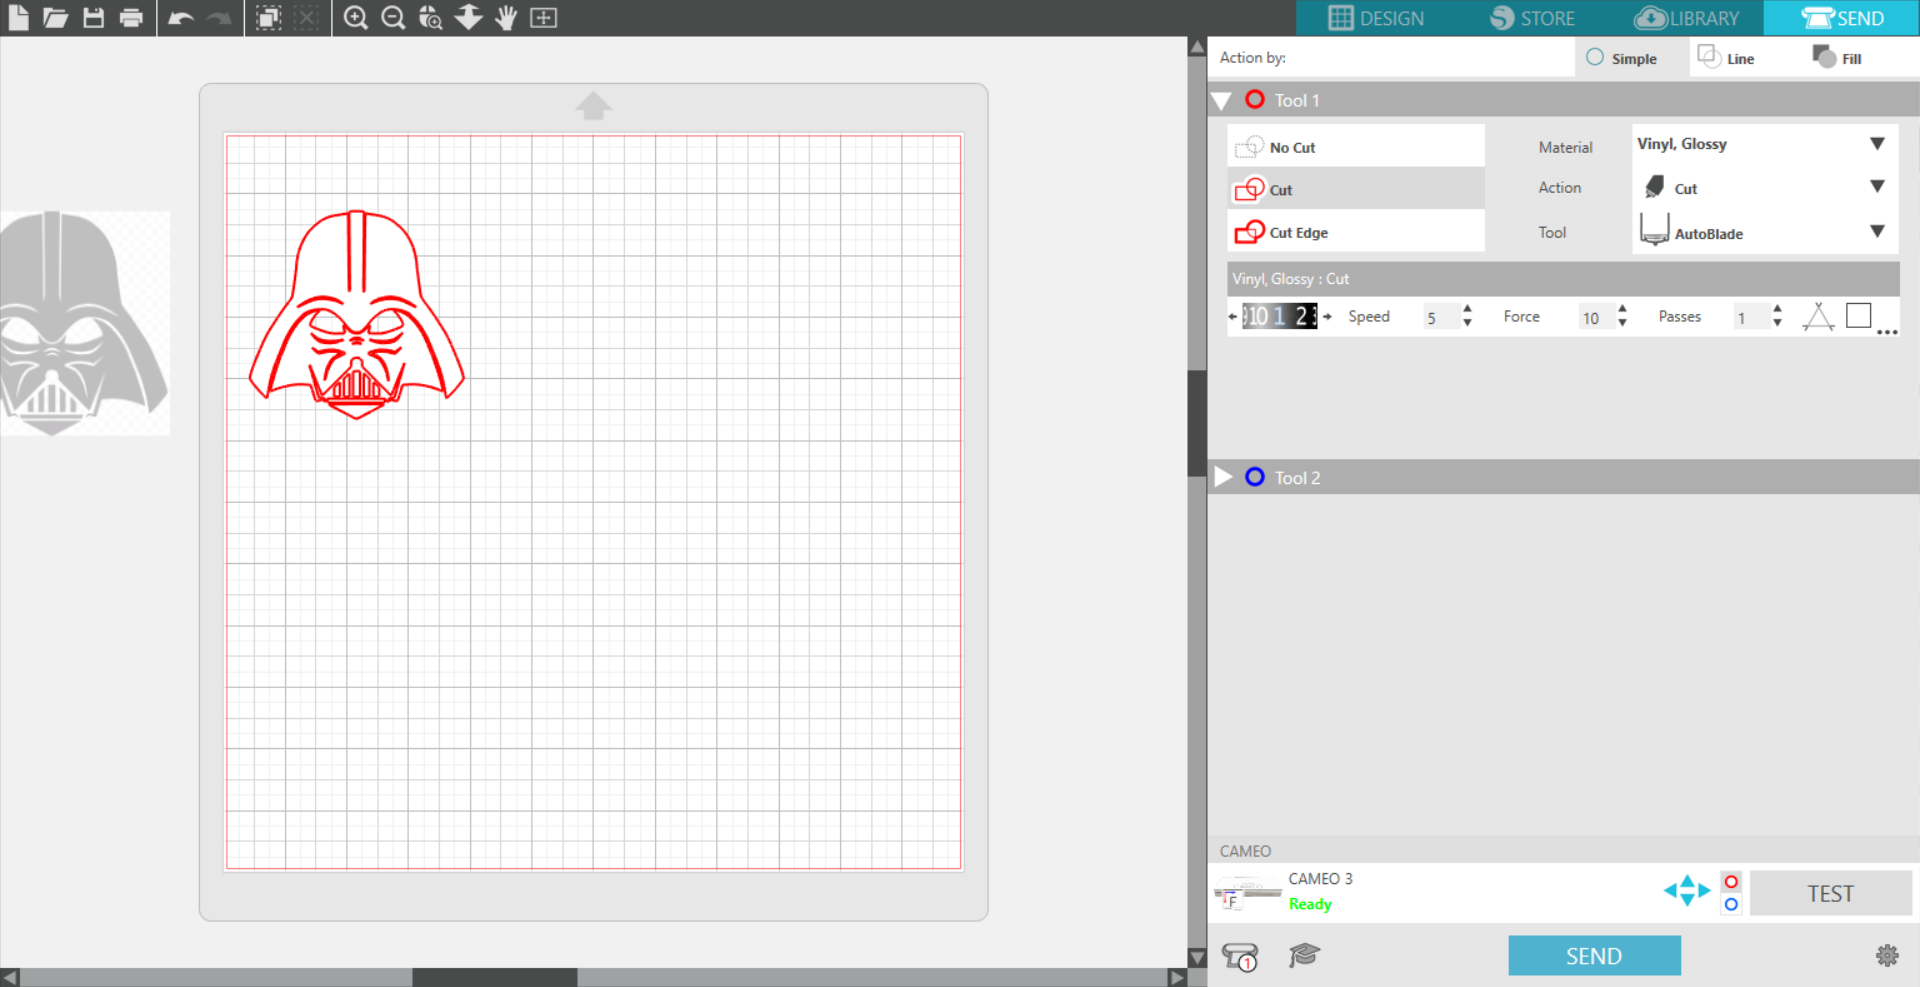This screenshot has height=987, width=1920.
Task: Select all objects with the toolbar icon
Action: 268,18
